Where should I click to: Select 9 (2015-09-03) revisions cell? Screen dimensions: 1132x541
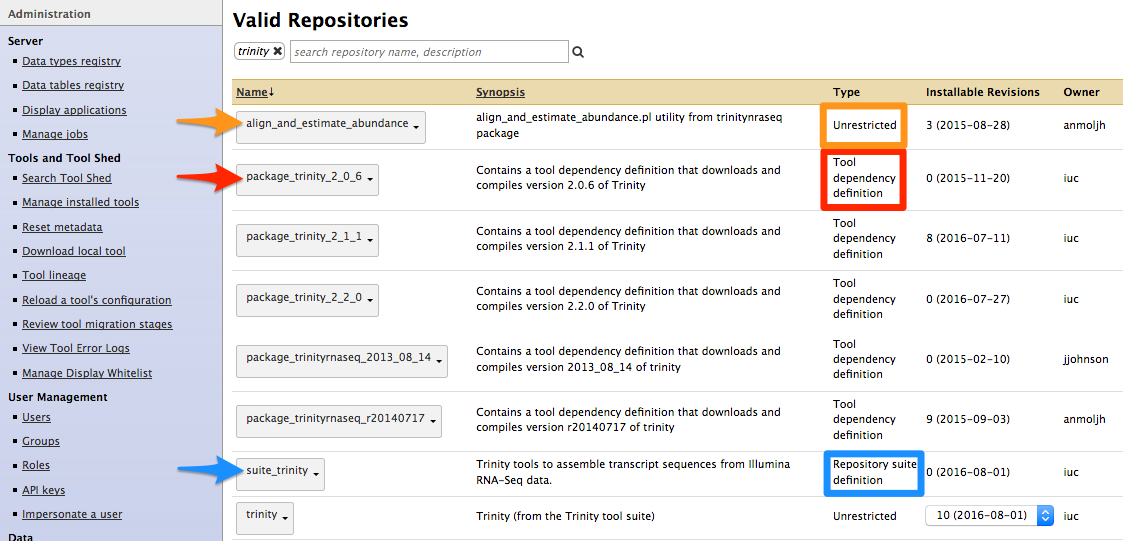pyautogui.click(x=968, y=419)
